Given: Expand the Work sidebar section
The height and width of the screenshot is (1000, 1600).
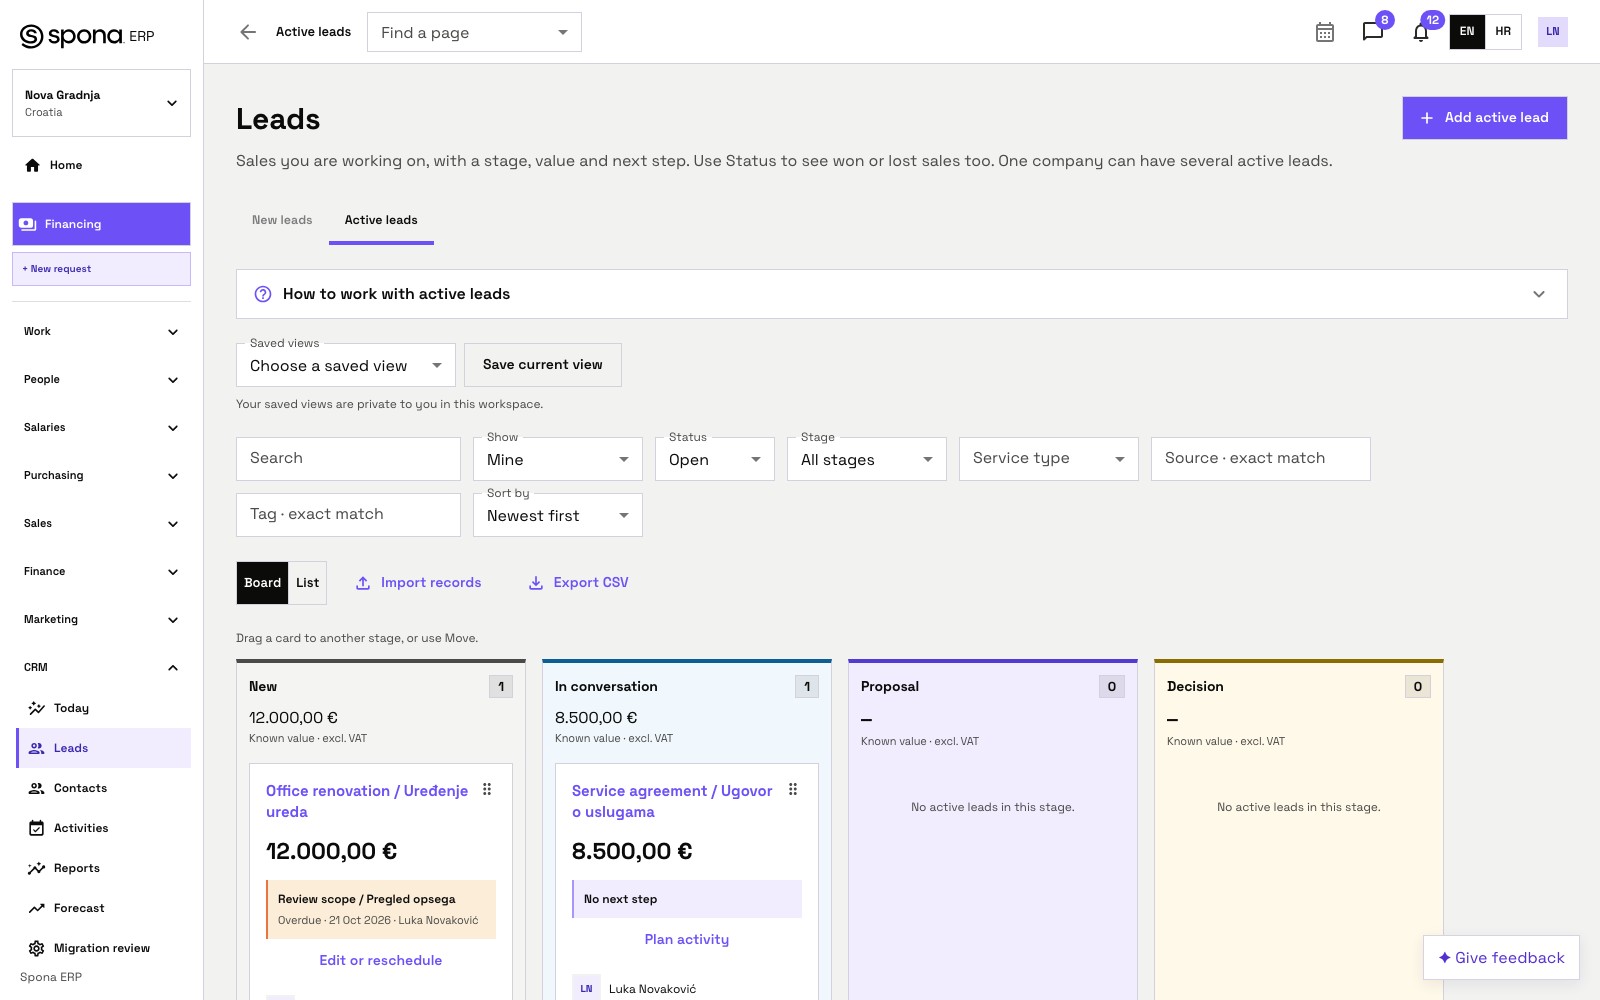Looking at the screenshot, I should pyautogui.click(x=101, y=331).
